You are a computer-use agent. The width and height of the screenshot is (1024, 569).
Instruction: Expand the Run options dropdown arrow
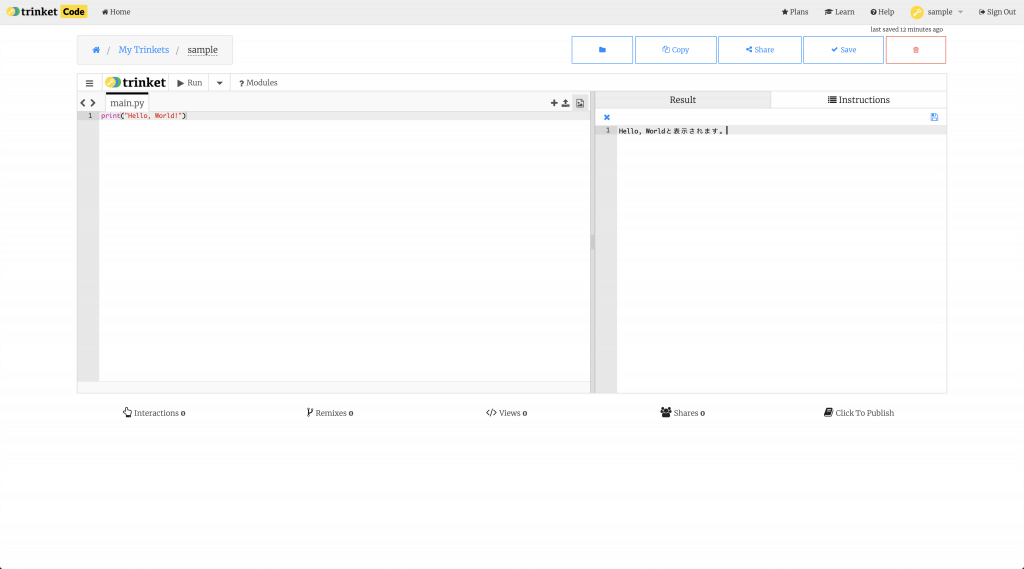coord(219,83)
